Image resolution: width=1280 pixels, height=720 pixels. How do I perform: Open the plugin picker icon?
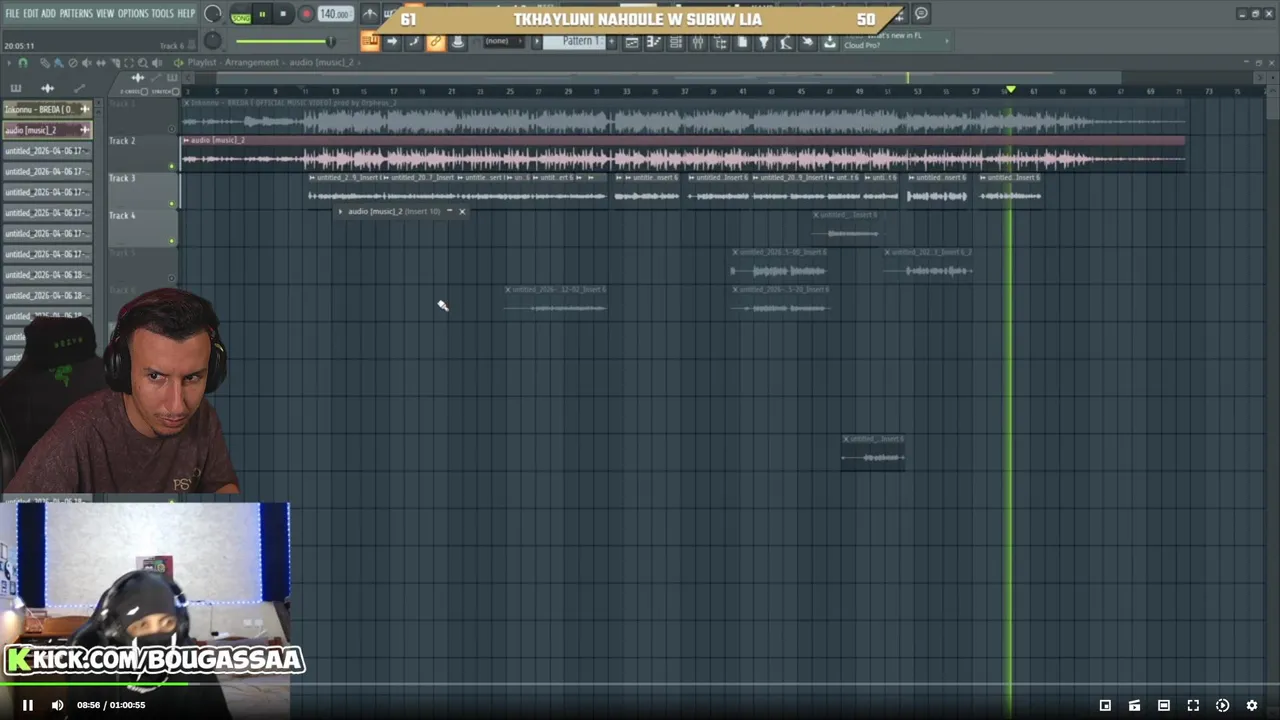click(x=720, y=42)
